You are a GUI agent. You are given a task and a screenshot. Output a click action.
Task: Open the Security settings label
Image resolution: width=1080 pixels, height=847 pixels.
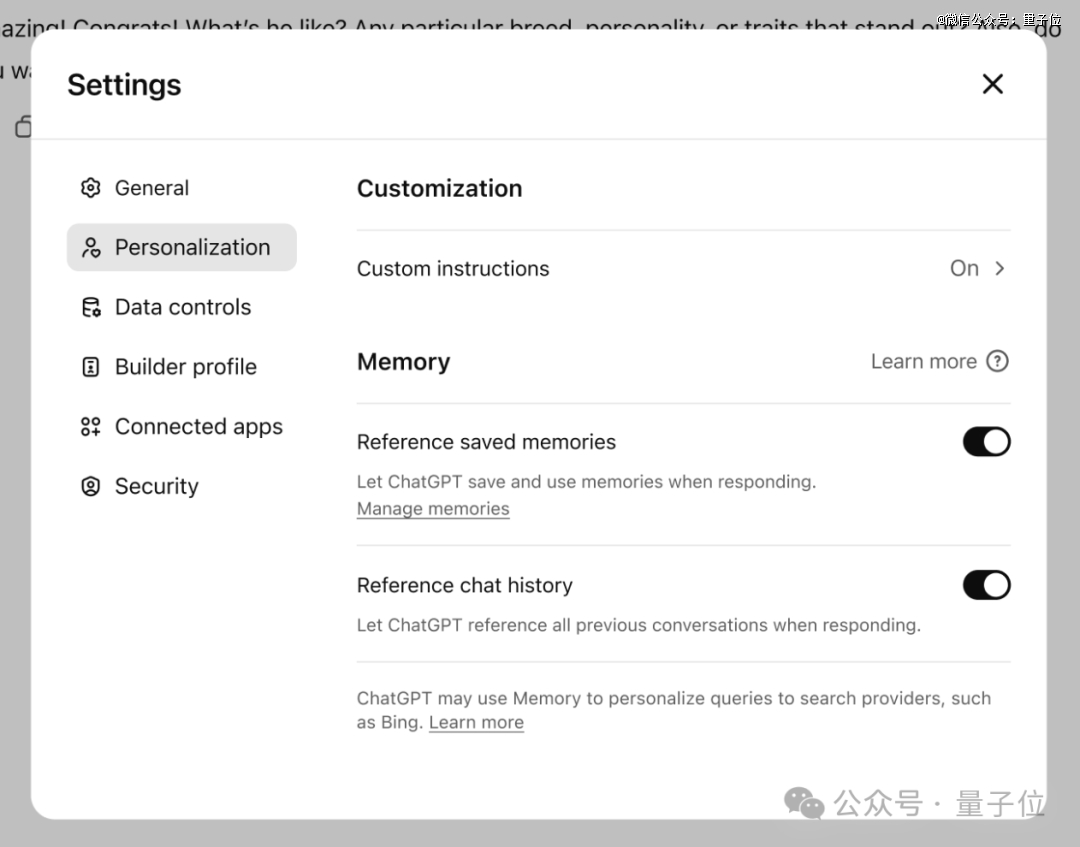pyautogui.click(x=157, y=487)
